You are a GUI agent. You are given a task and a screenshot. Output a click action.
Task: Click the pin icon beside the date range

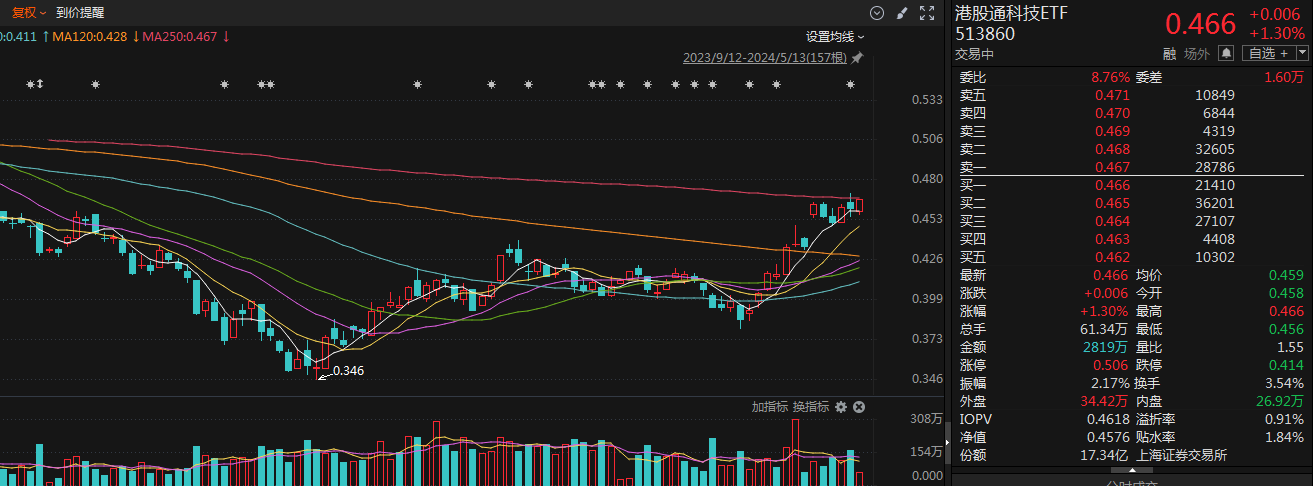tap(858, 58)
